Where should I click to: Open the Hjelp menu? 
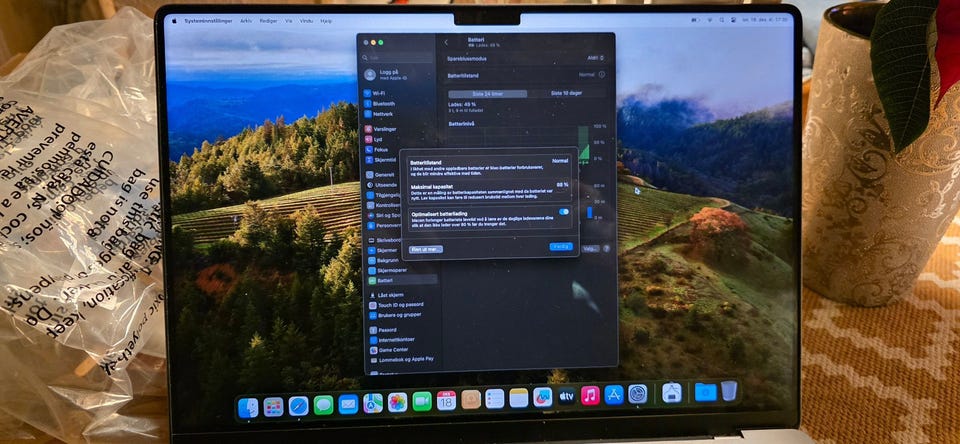[x=326, y=21]
